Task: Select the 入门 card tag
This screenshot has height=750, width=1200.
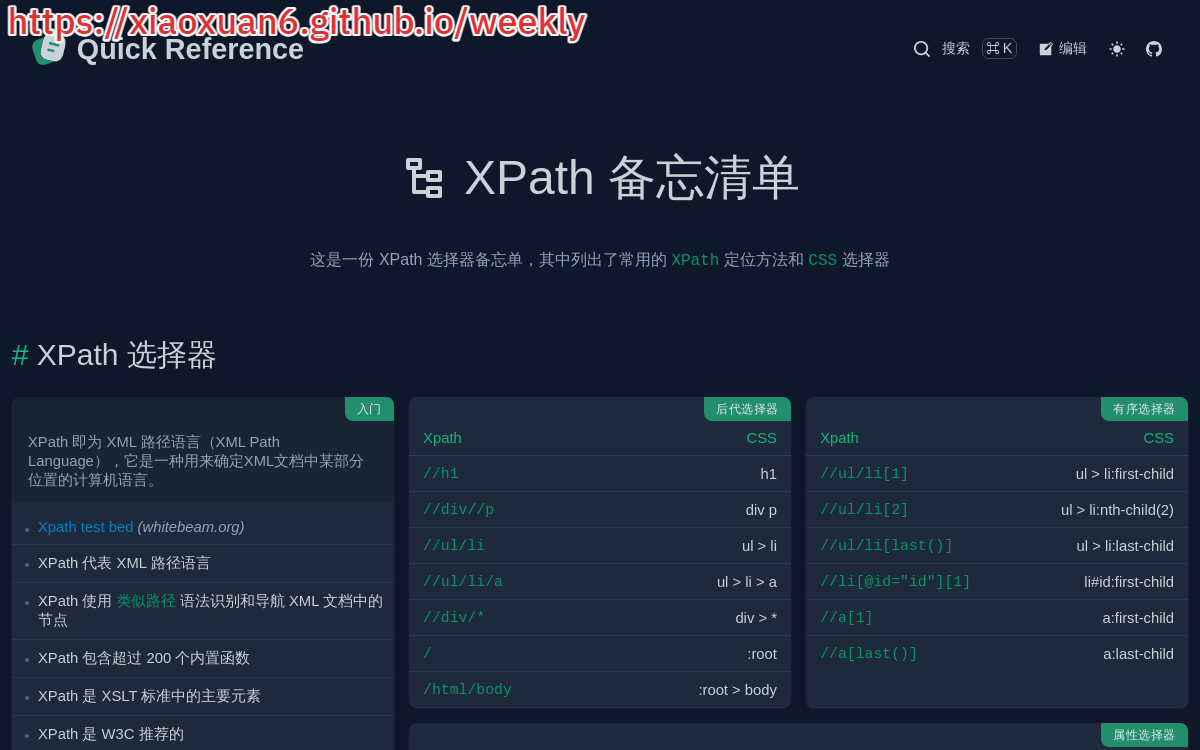Action: 369,409
